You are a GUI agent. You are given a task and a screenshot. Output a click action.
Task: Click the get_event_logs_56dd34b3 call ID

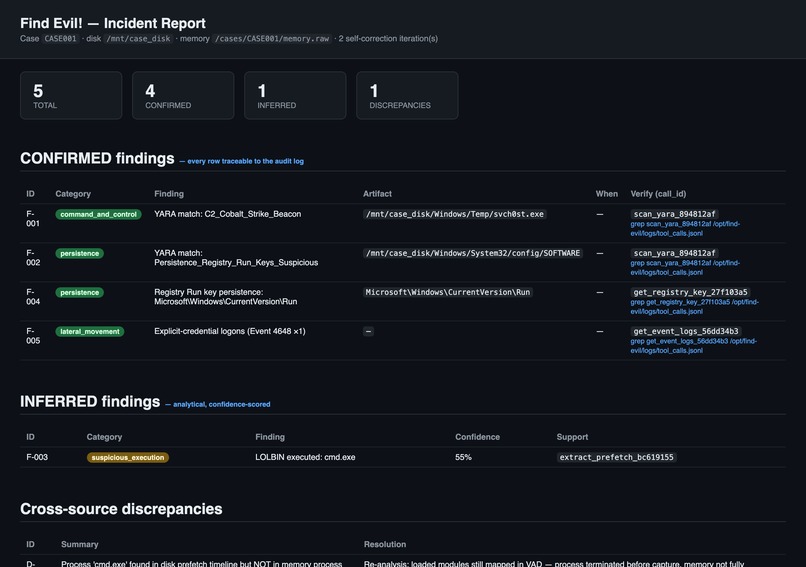tap(686, 332)
